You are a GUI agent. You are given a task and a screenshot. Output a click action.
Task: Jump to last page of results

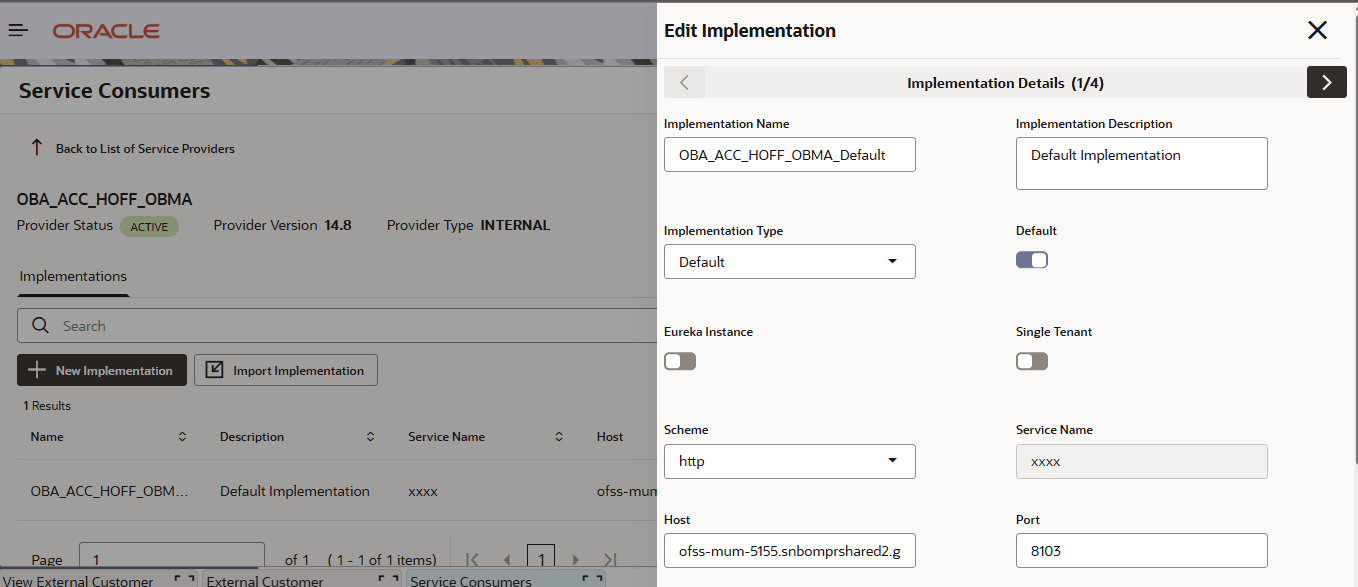610,560
